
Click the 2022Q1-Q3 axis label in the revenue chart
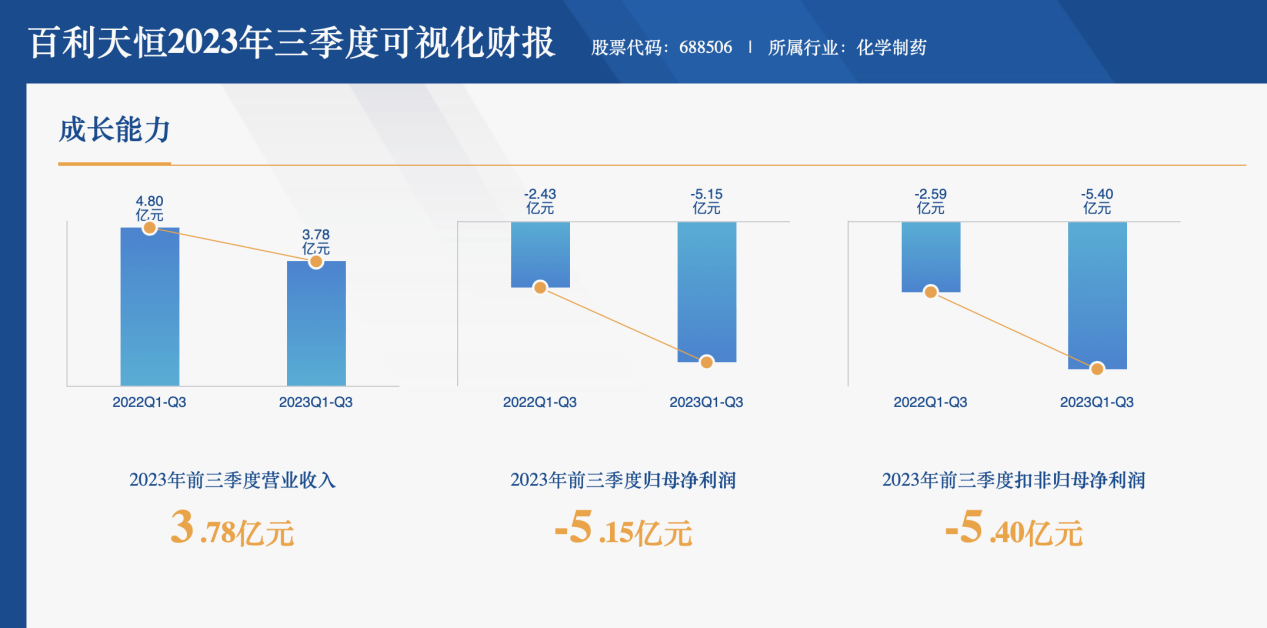(150, 402)
